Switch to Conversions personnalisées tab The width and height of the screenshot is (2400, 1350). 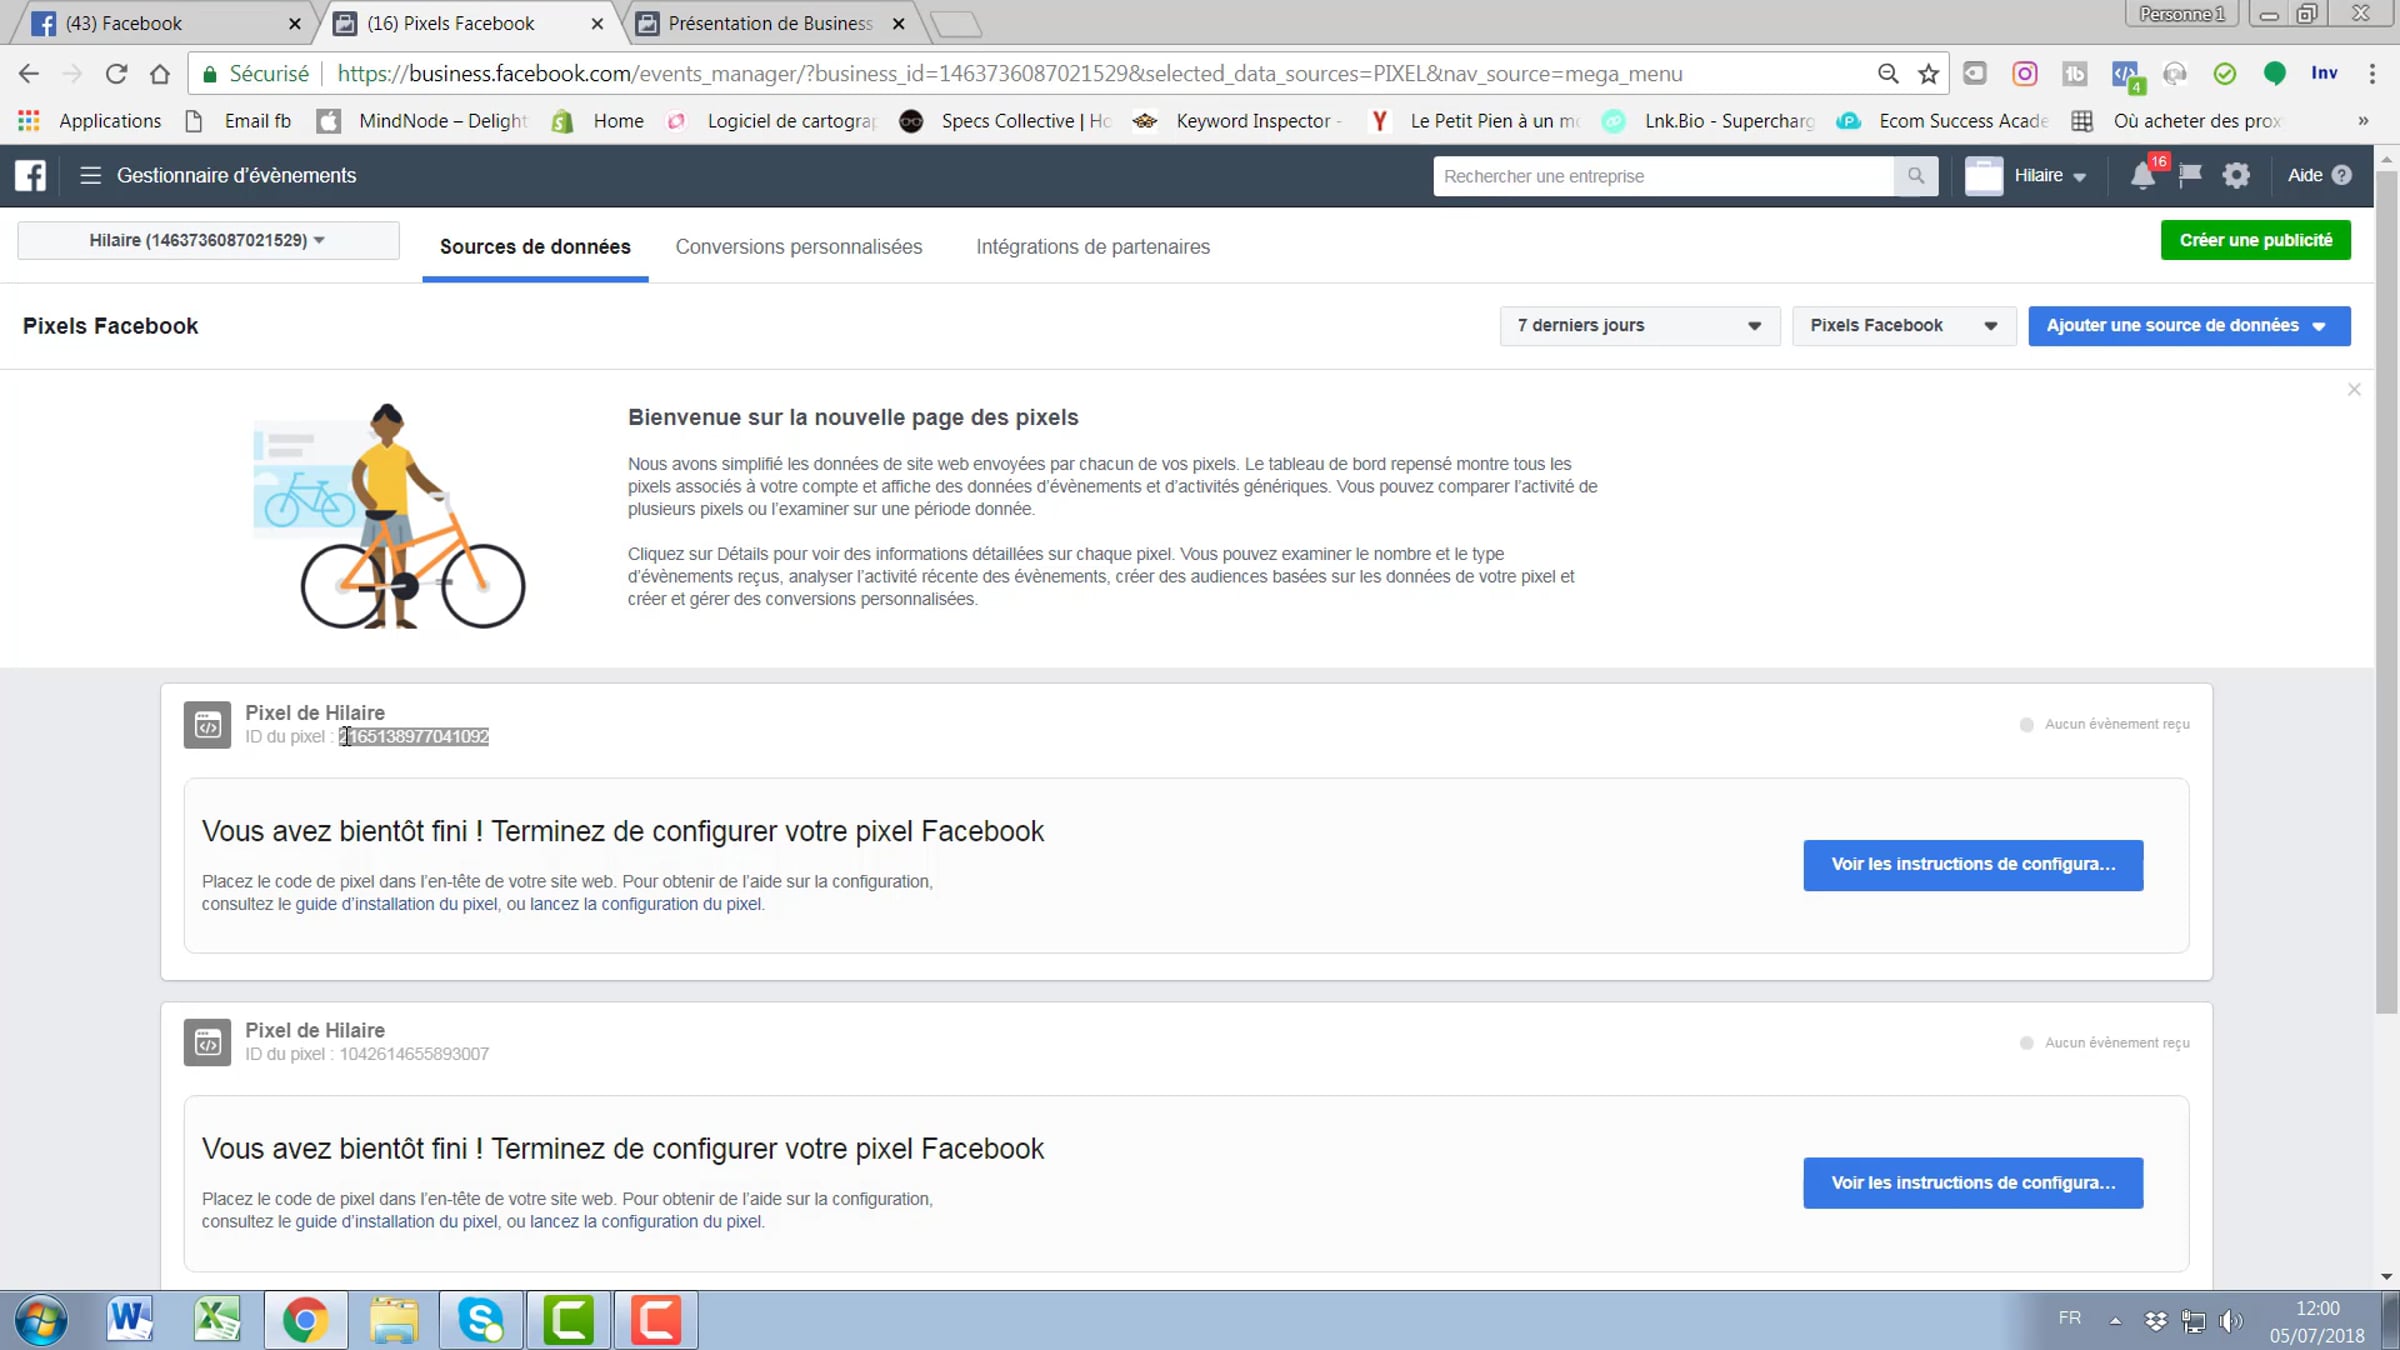798,247
